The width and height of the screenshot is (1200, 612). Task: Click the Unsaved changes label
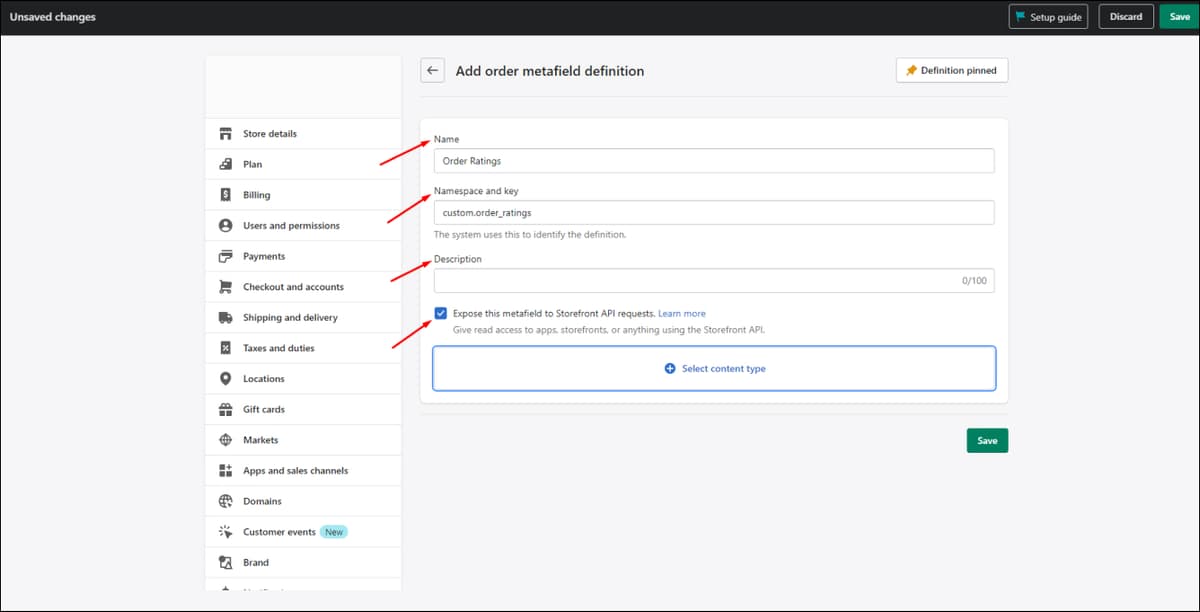point(53,17)
